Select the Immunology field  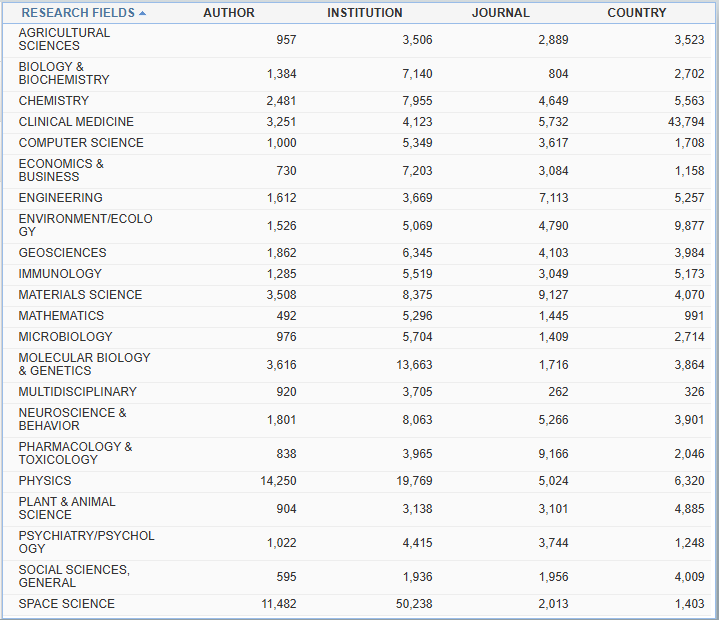[60, 274]
